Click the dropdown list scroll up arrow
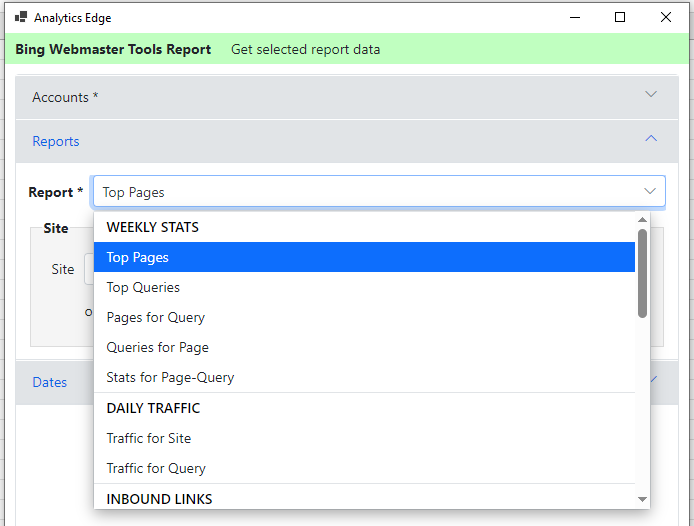 point(642,220)
